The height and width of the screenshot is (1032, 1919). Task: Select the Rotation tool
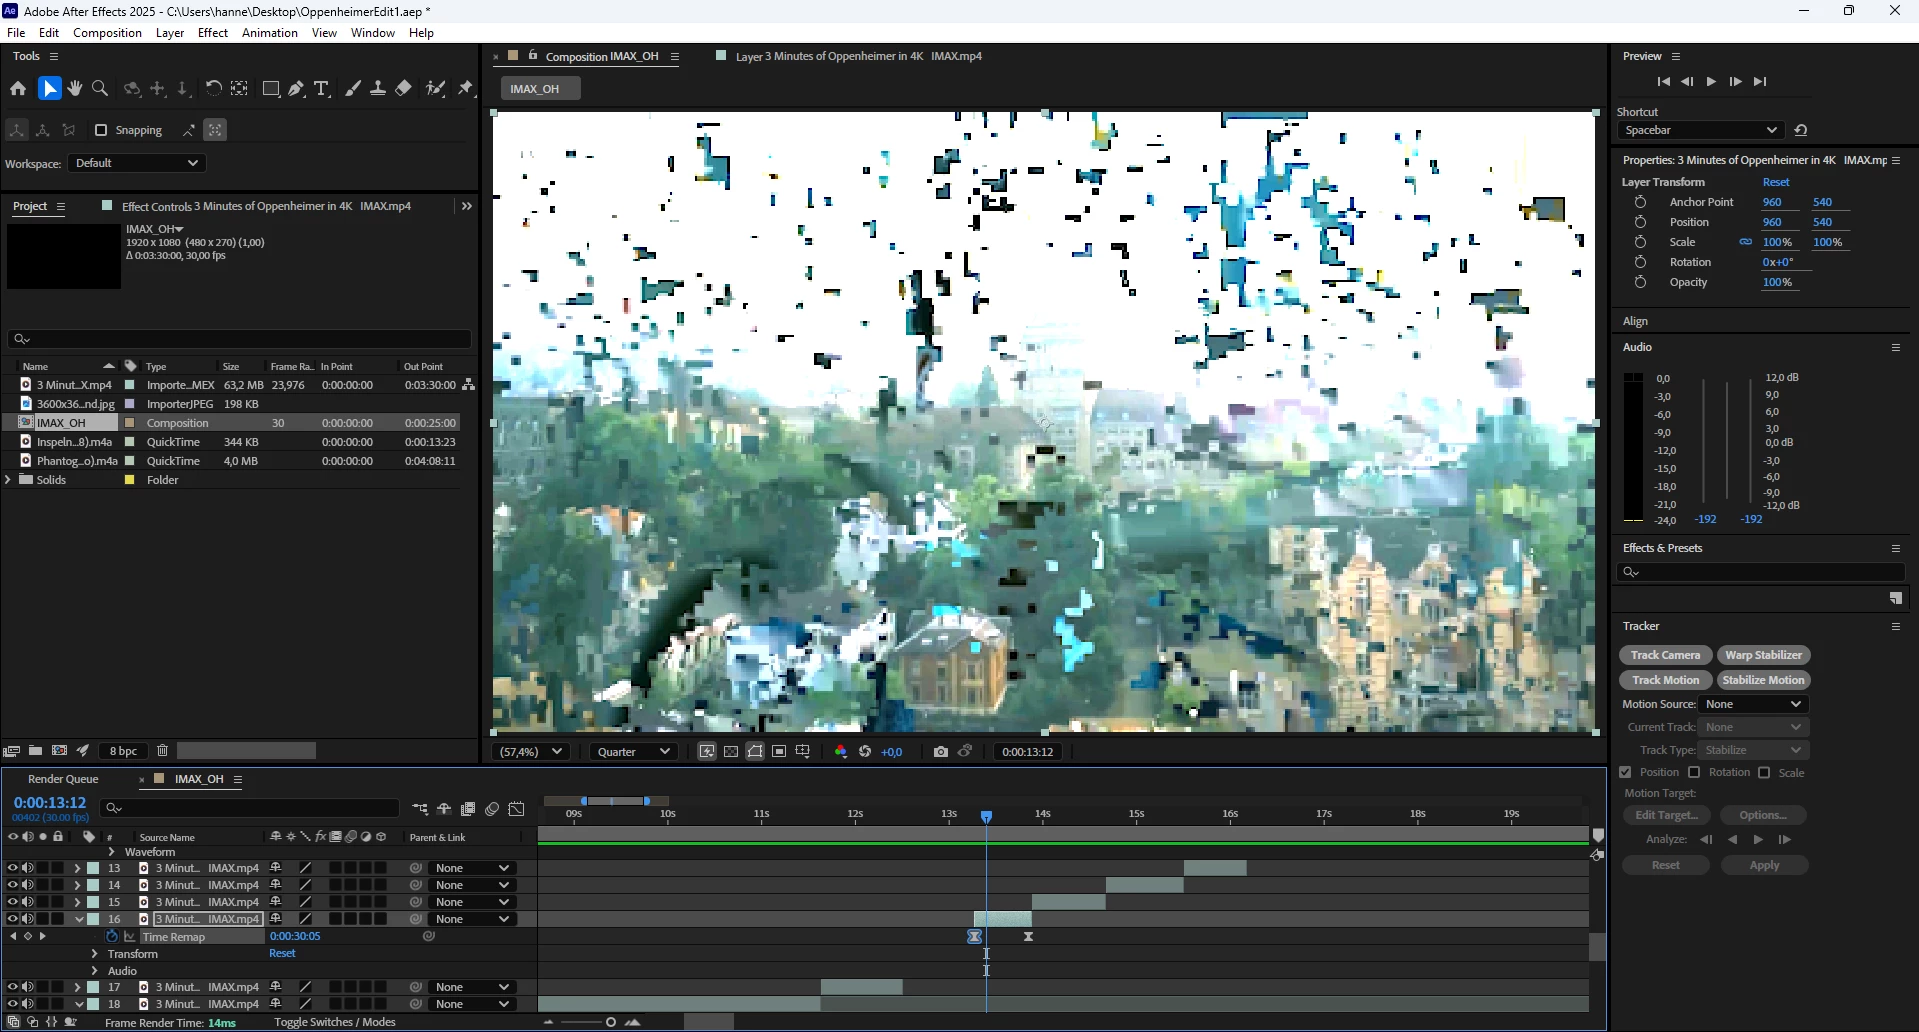pos(213,89)
